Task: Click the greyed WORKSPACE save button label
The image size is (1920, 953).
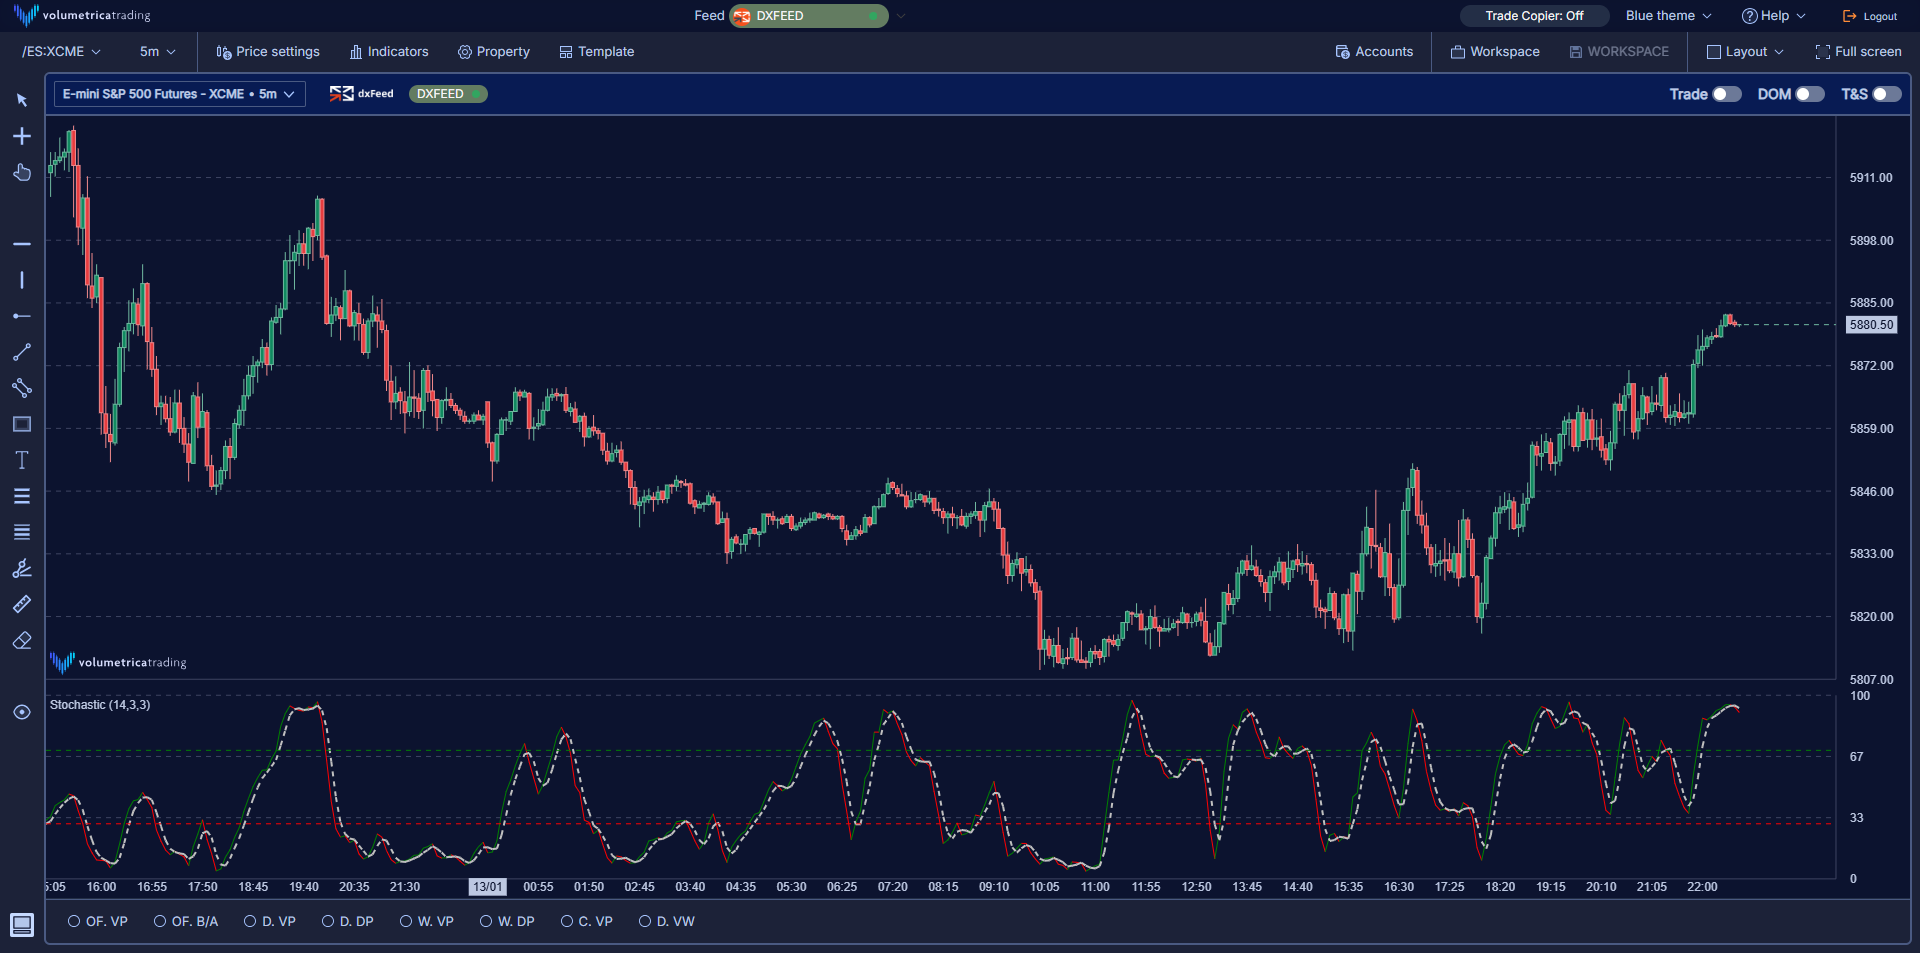Action: (1628, 52)
